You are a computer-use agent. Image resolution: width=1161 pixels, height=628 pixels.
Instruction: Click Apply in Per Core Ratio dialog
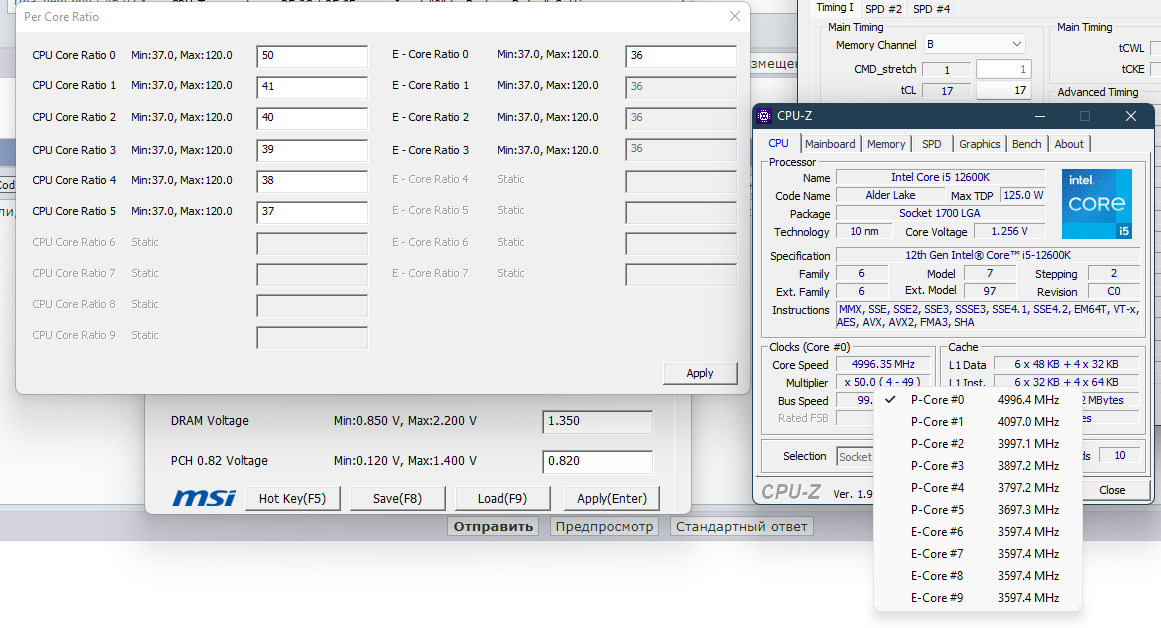click(x=700, y=373)
